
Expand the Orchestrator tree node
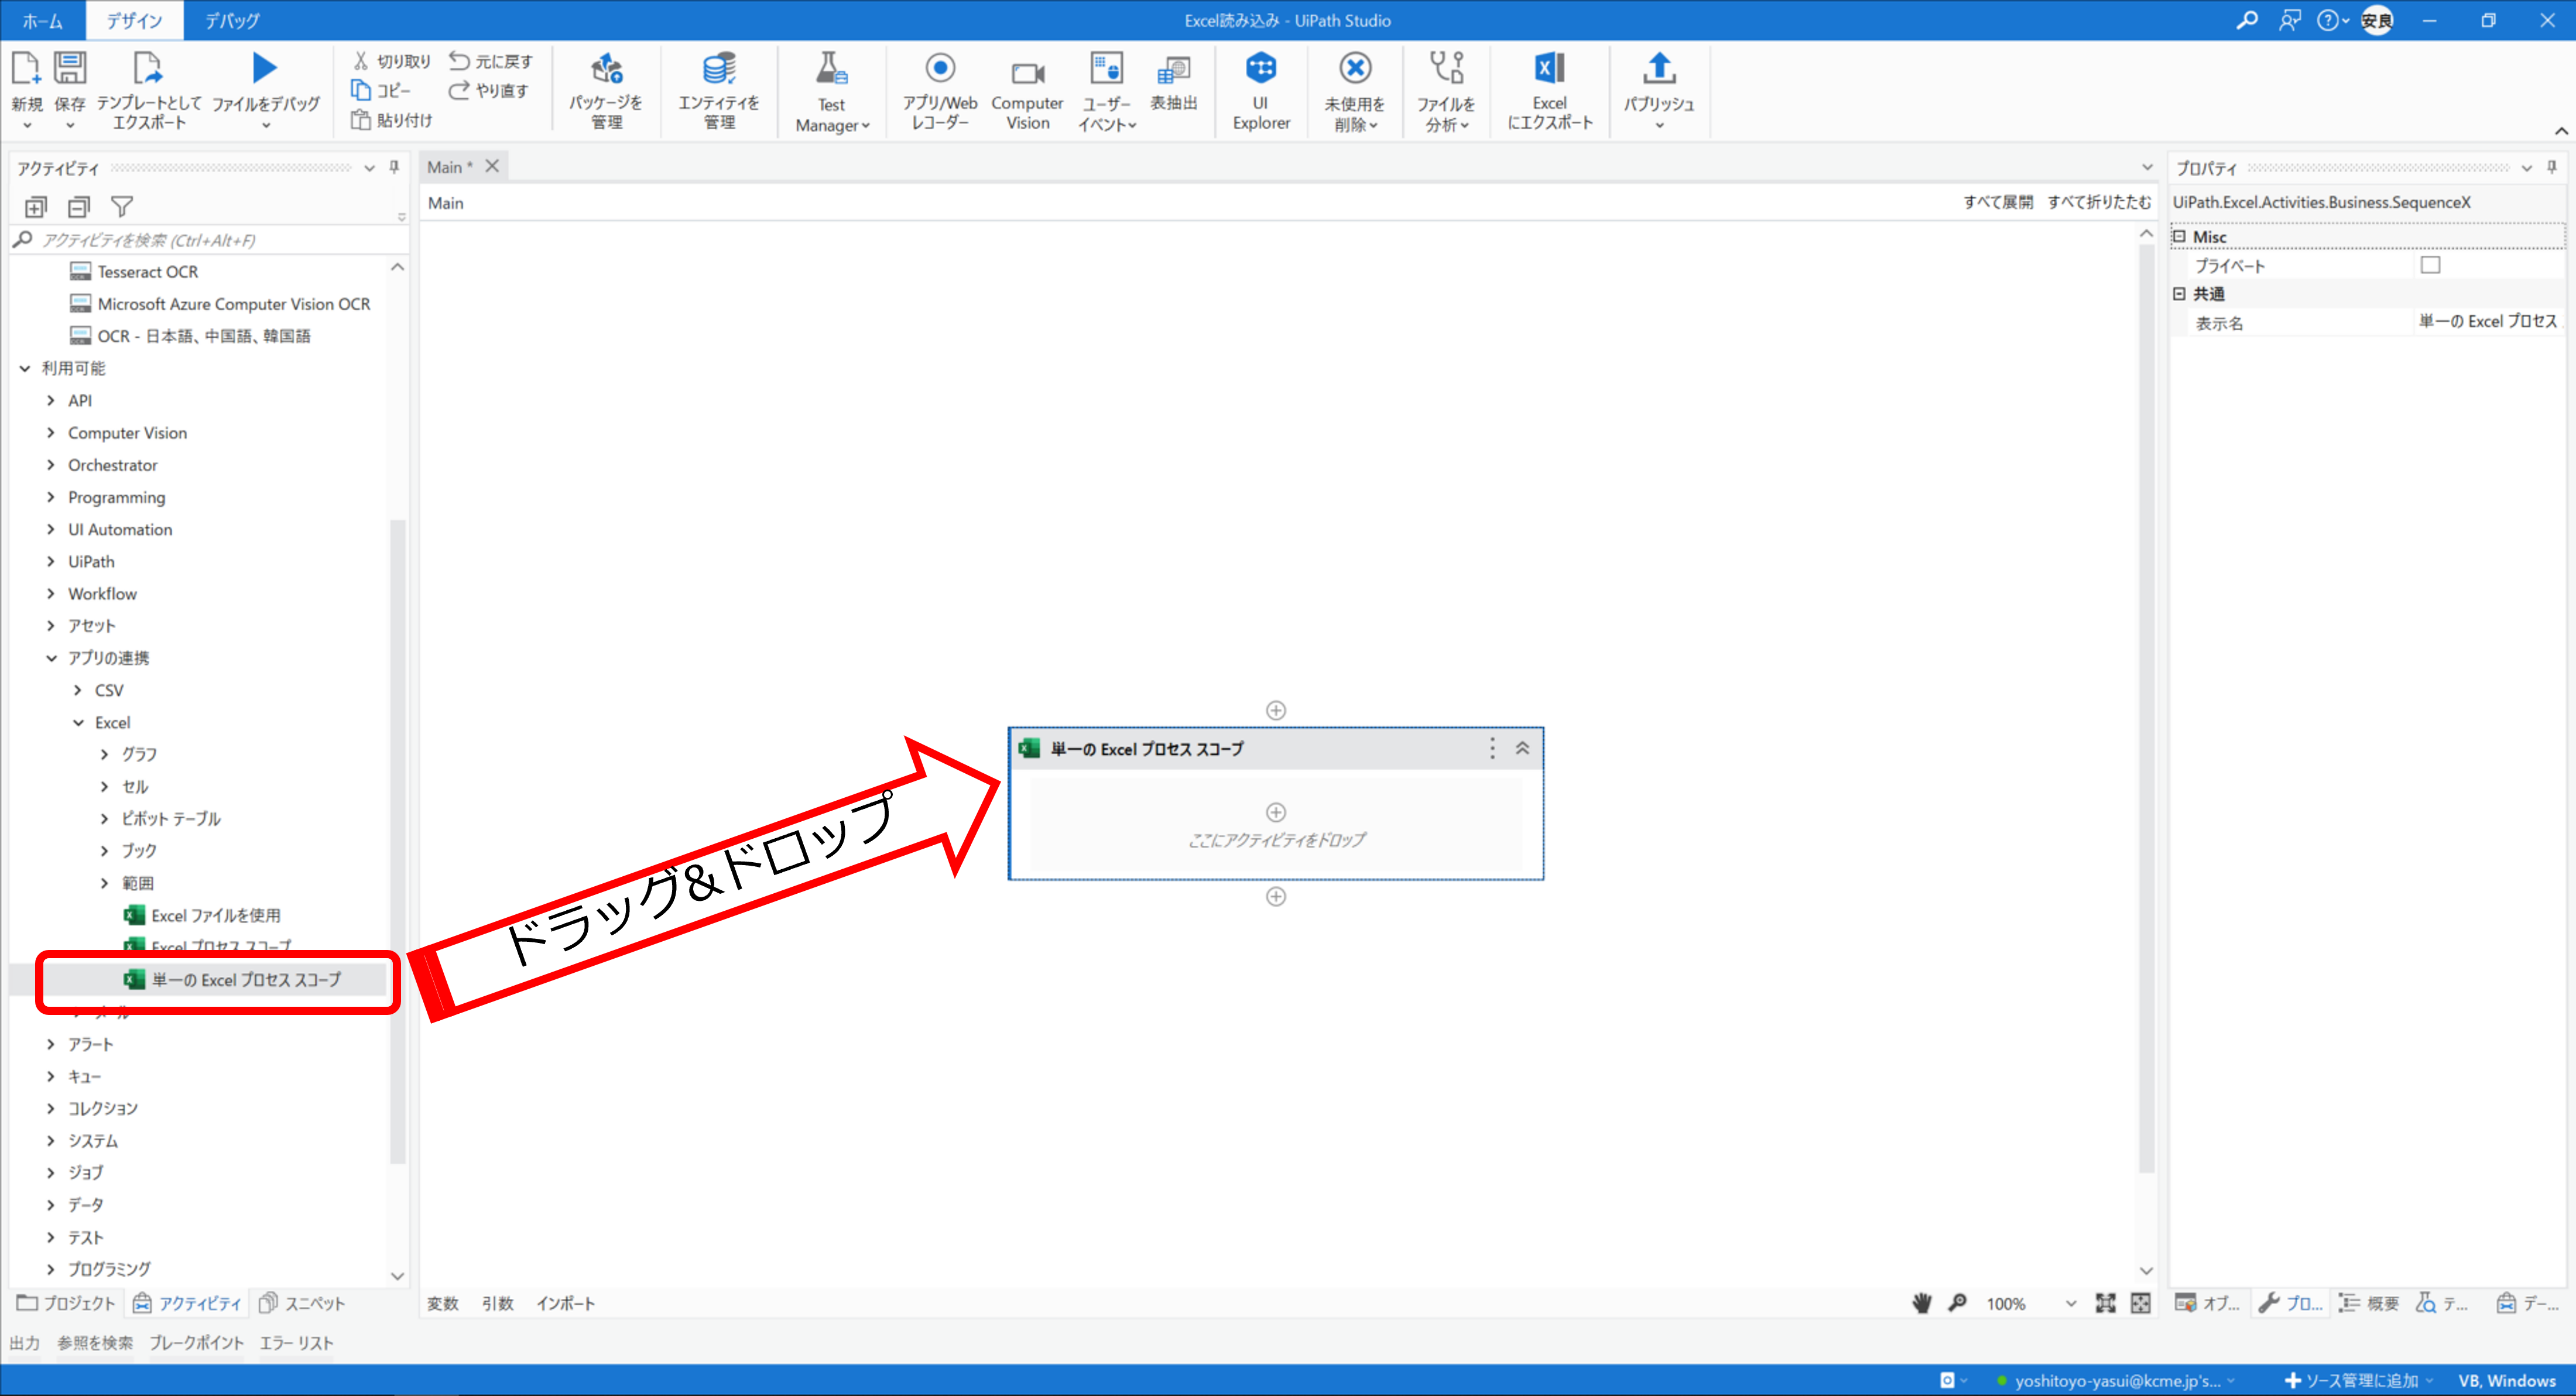tap(51, 465)
